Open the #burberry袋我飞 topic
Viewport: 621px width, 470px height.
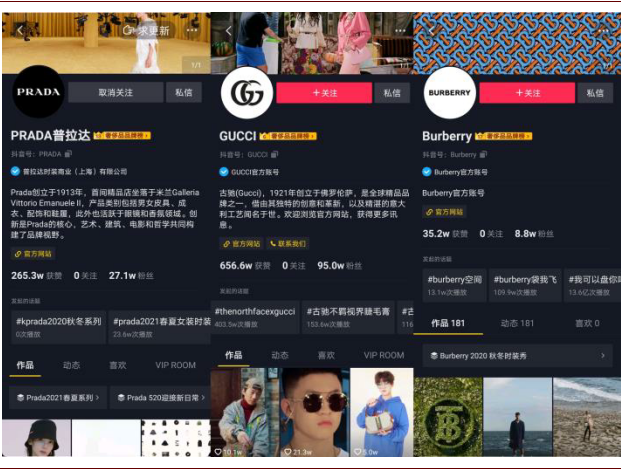point(525,285)
